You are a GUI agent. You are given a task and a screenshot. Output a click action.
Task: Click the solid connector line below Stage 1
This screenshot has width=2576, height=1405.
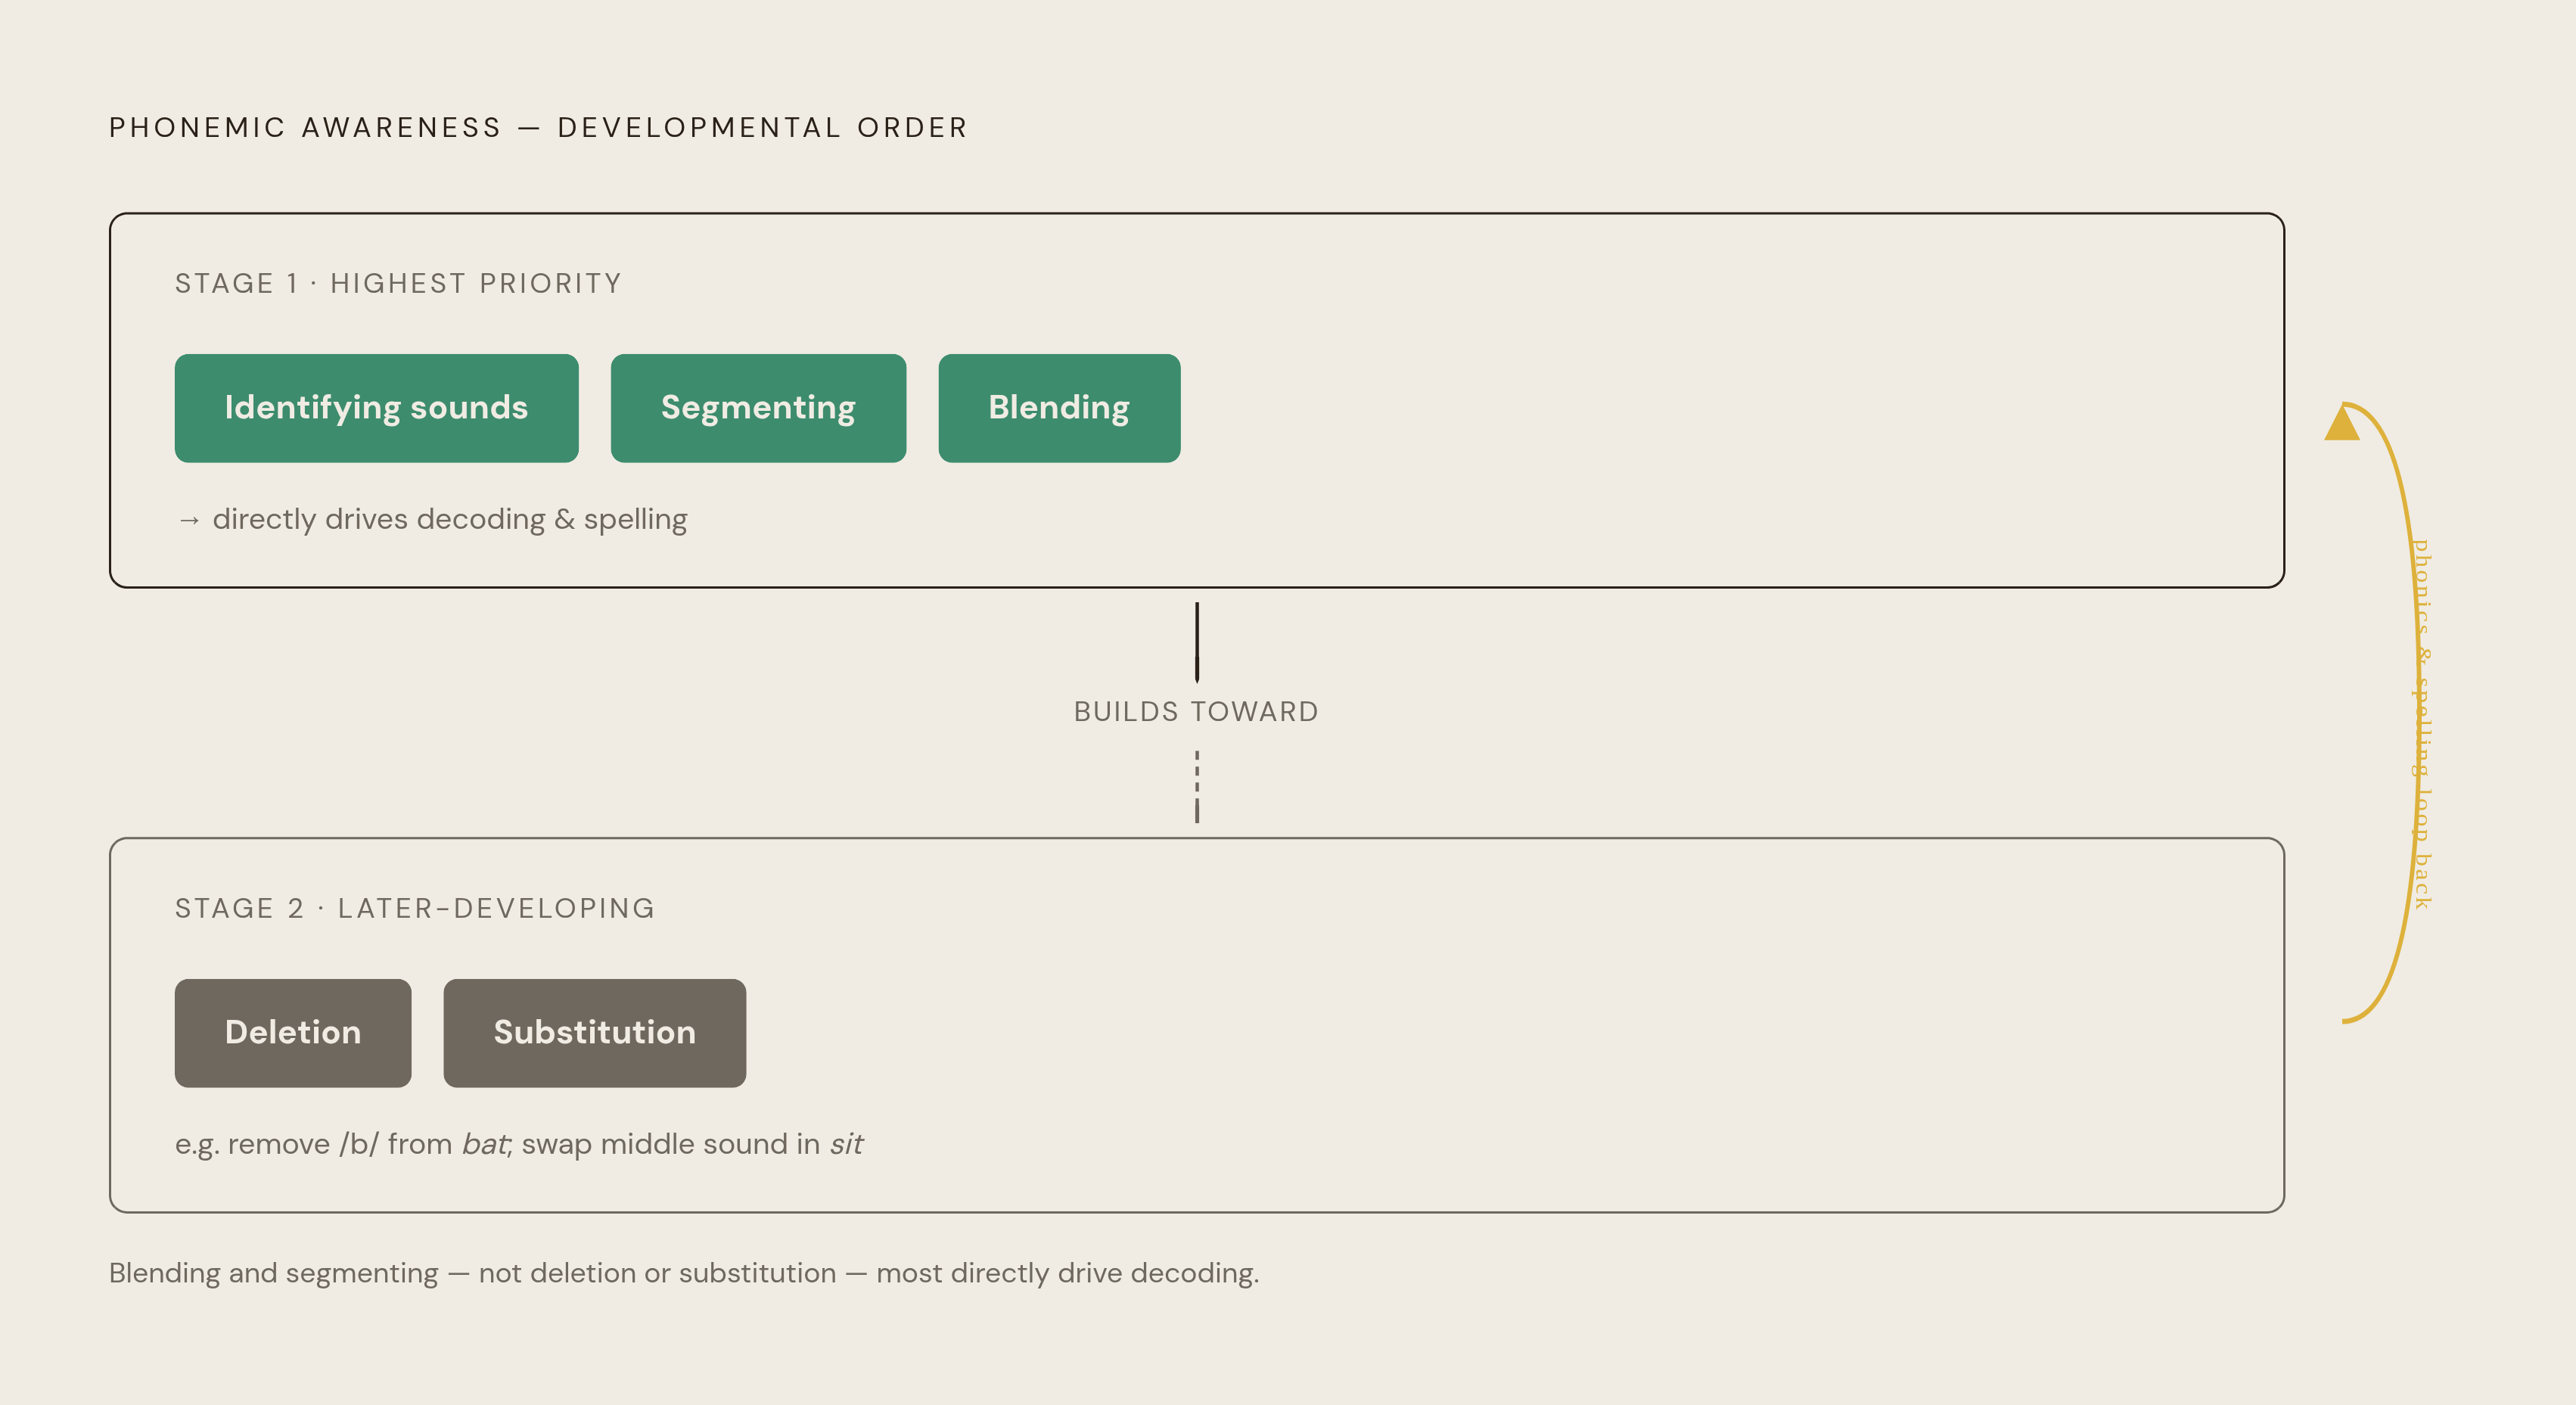(x=1197, y=642)
